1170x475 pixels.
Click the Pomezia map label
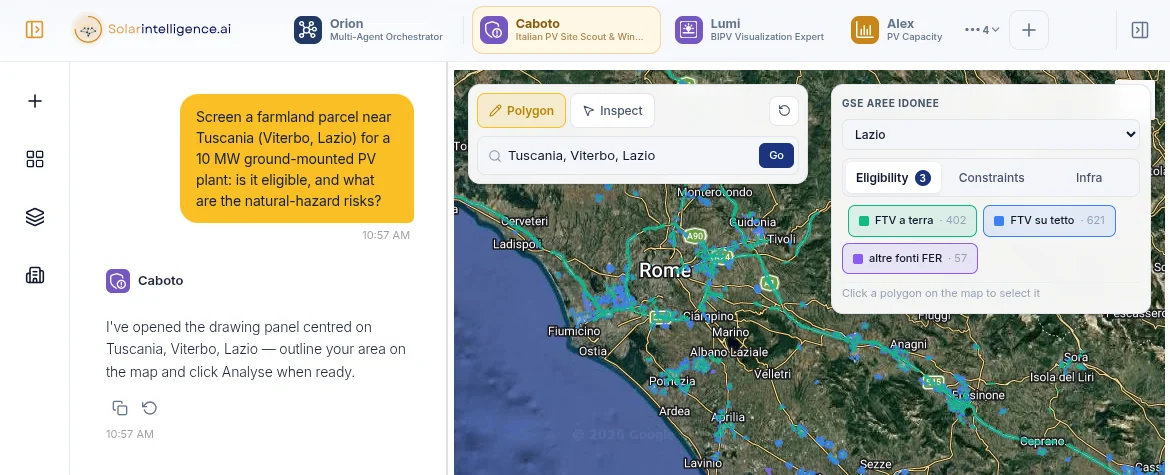[672, 381]
